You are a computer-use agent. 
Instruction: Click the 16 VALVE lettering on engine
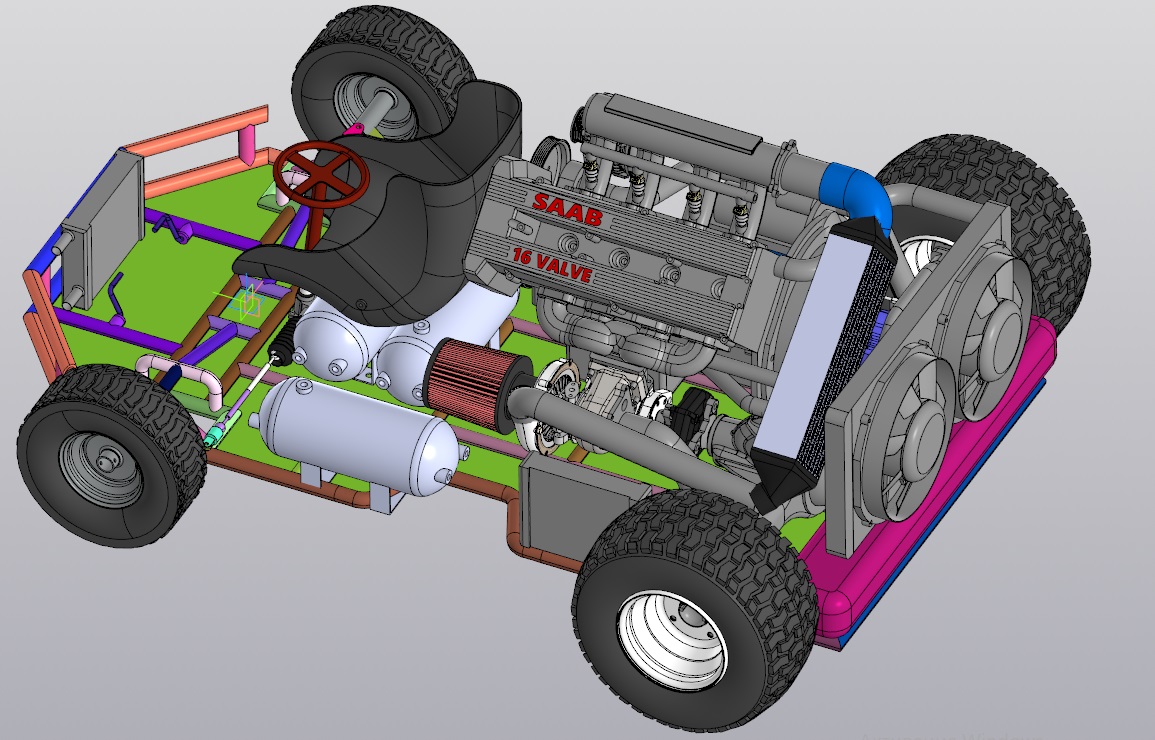552,266
